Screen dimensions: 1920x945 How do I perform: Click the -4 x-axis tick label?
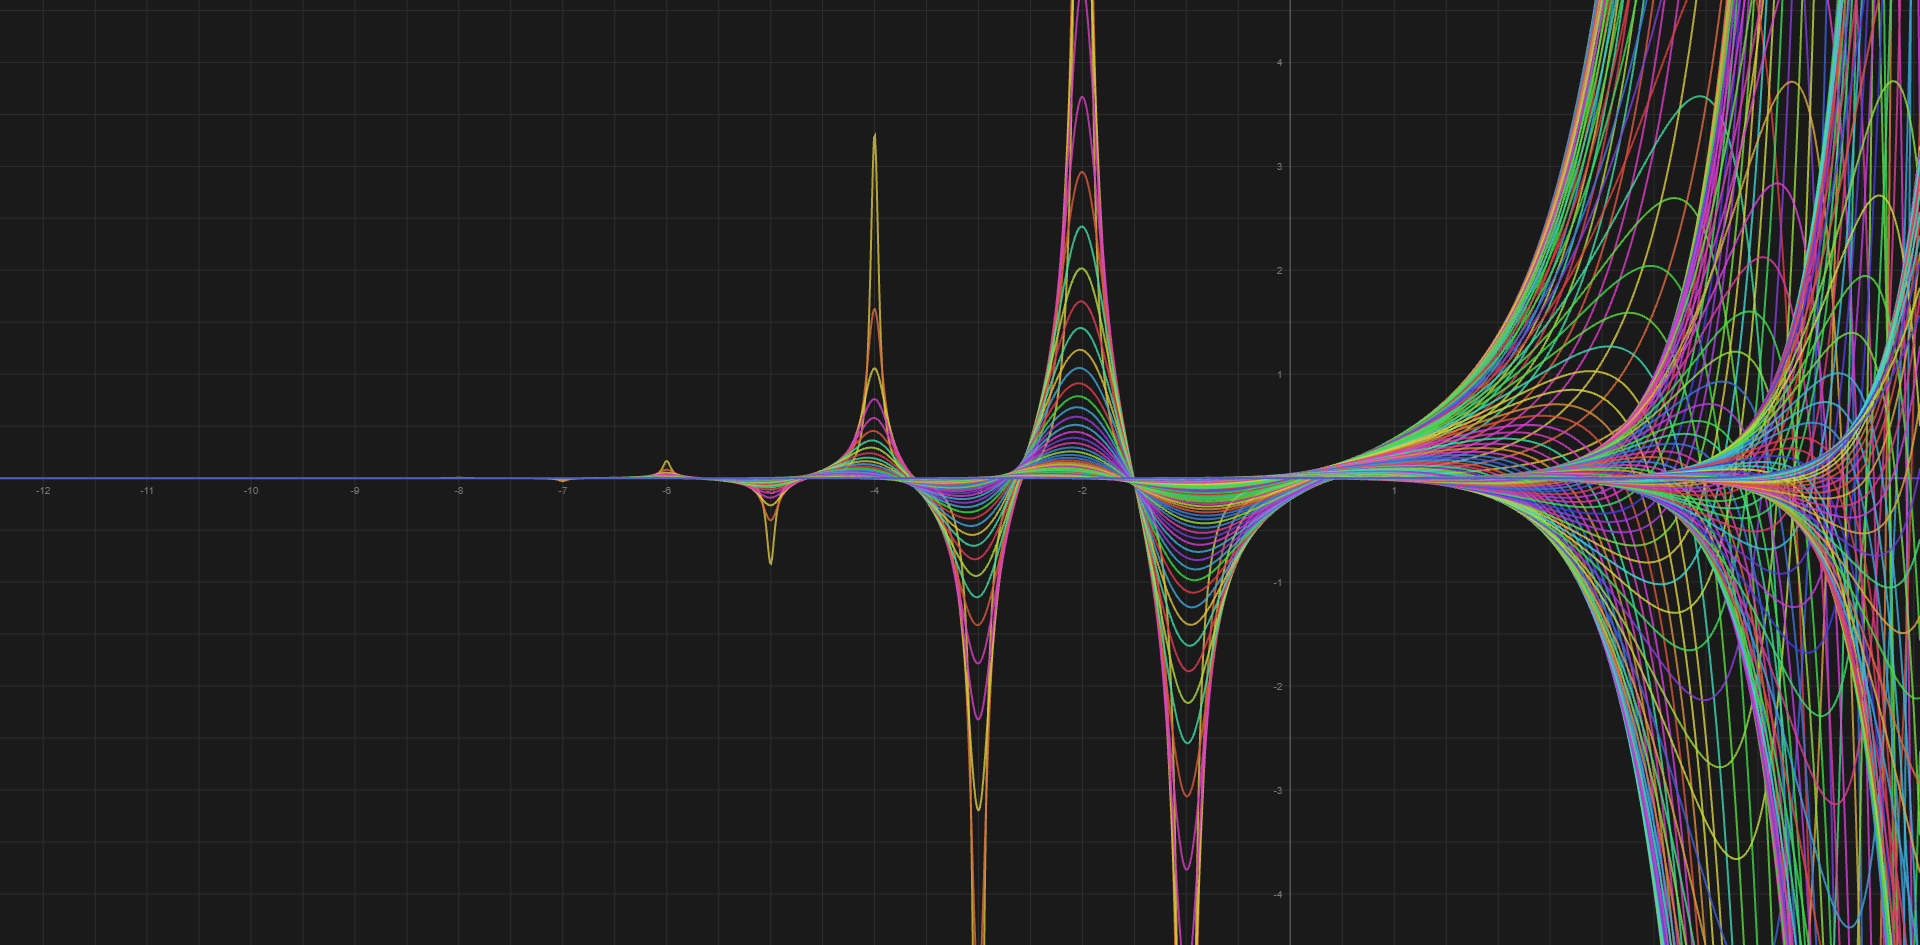[x=875, y=491]
